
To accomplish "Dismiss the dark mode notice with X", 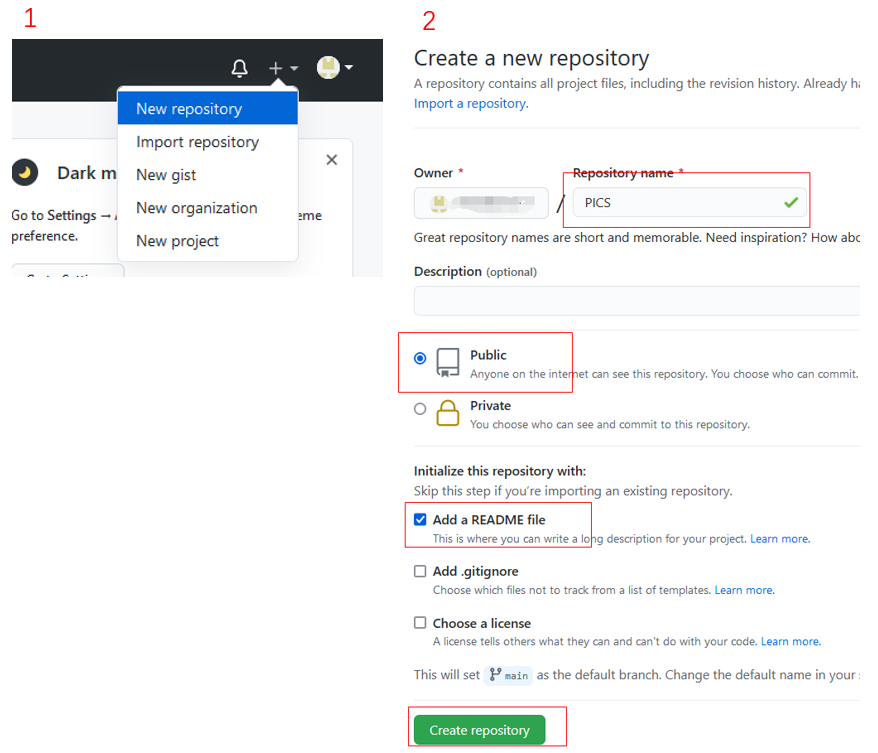I will pos(331,160).
